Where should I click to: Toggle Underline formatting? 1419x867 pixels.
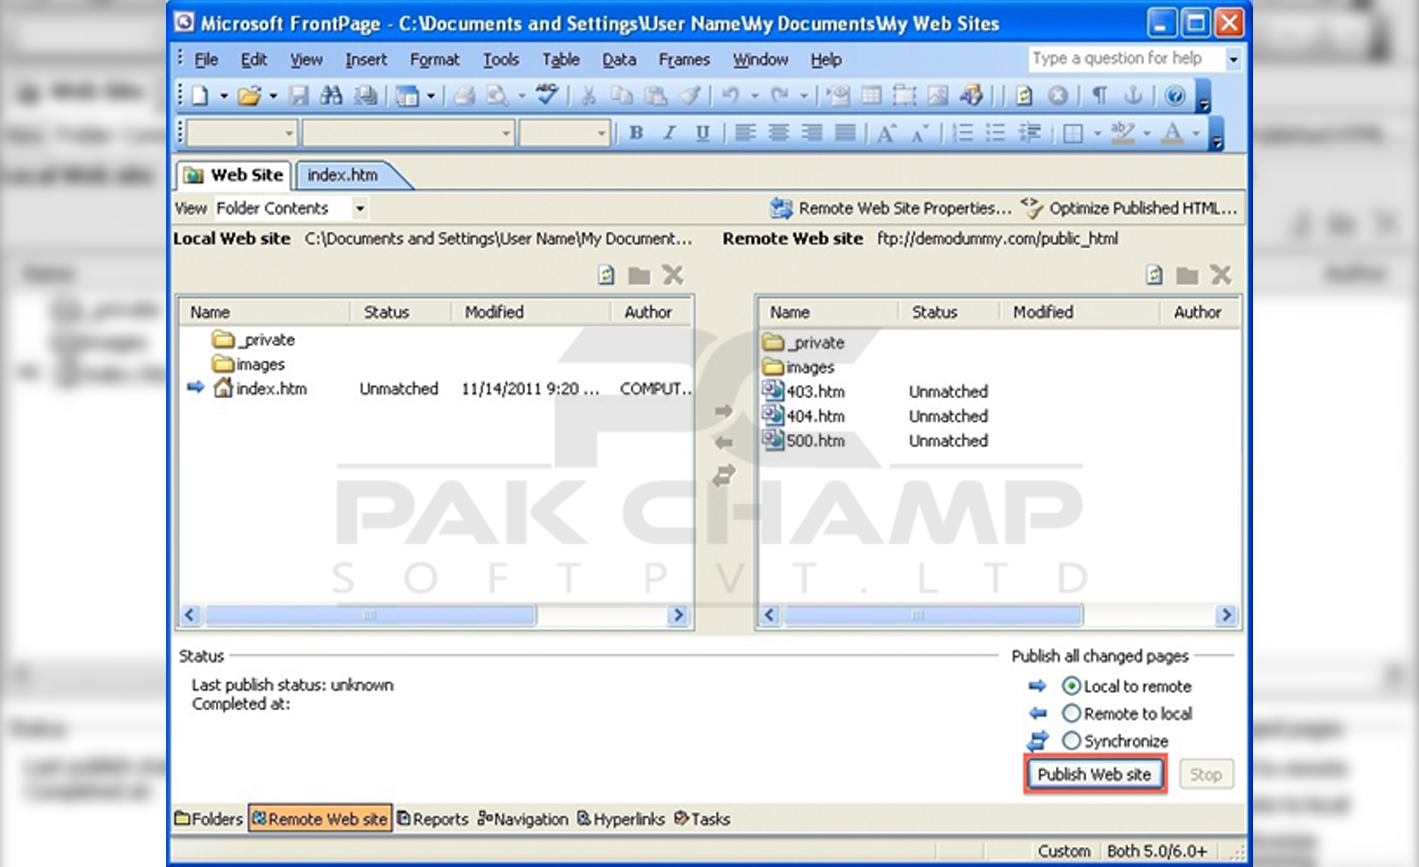click(x=702, y=133)
